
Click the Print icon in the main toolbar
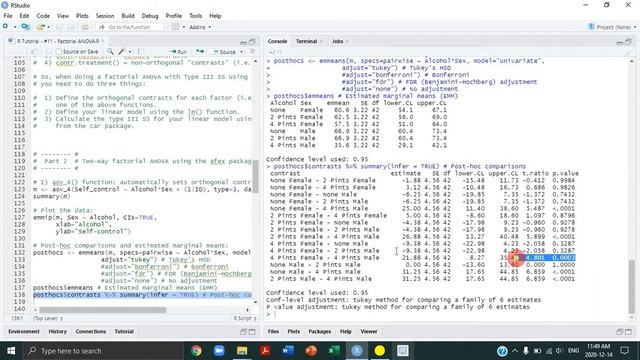click(x=85, y=27)
